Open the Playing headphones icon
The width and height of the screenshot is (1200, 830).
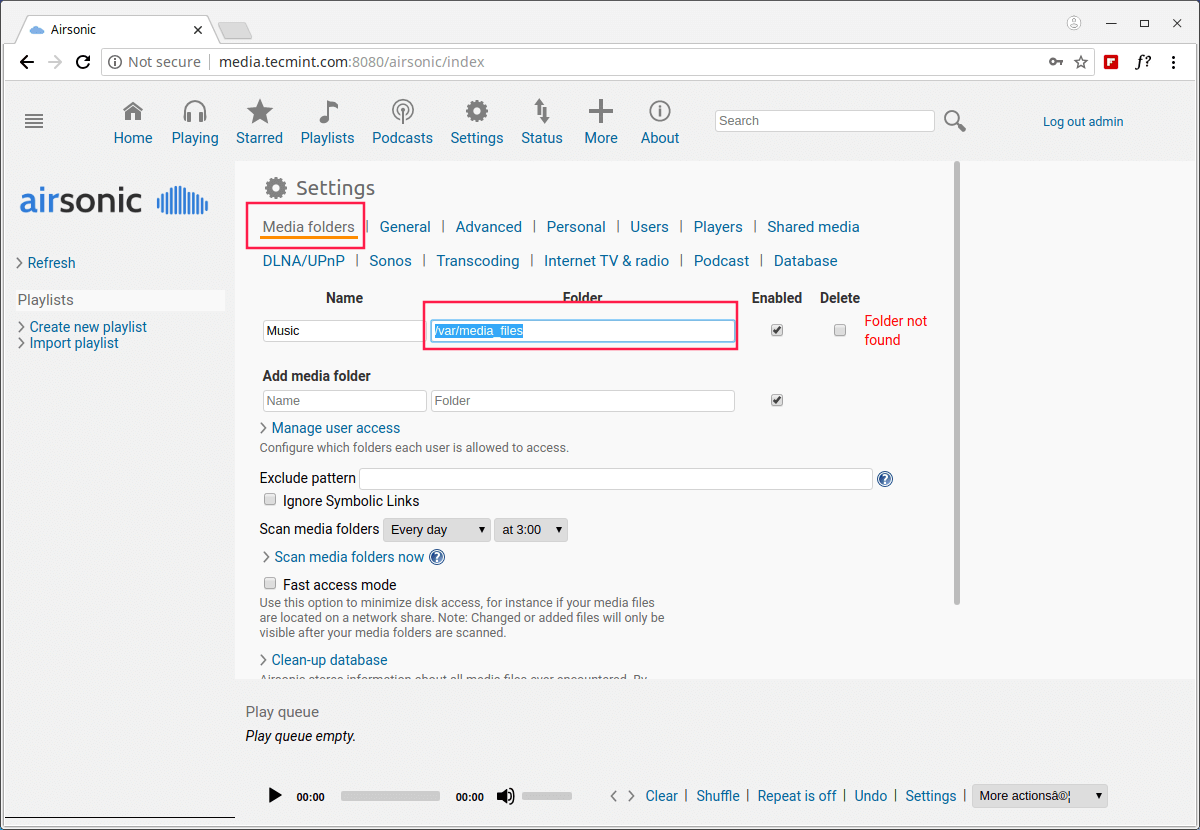[195, 111]
